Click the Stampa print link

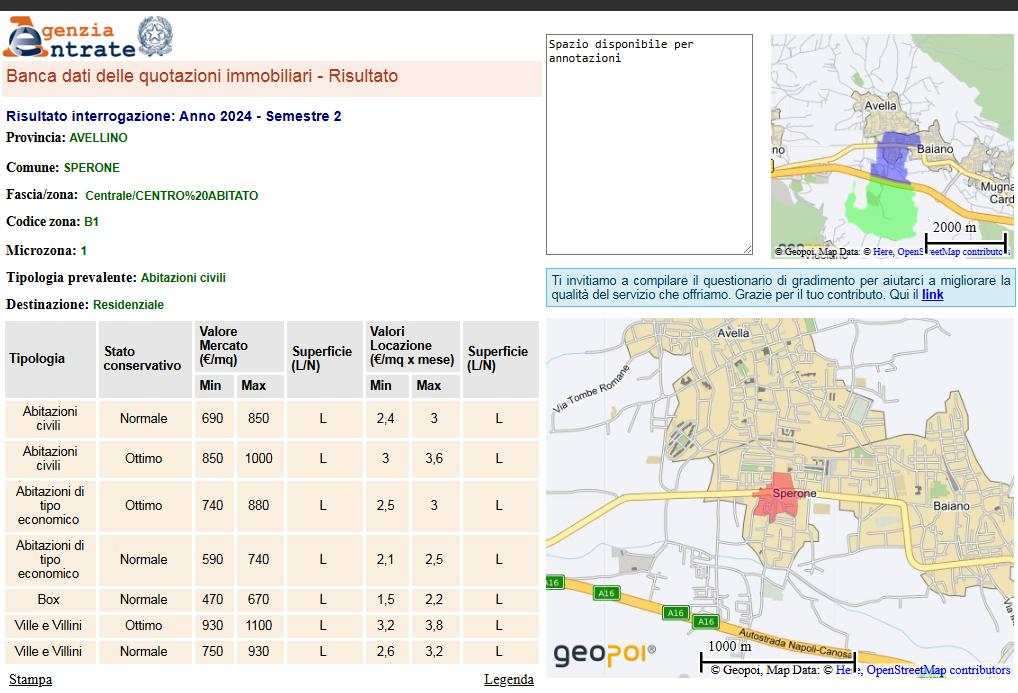(30, 680)
